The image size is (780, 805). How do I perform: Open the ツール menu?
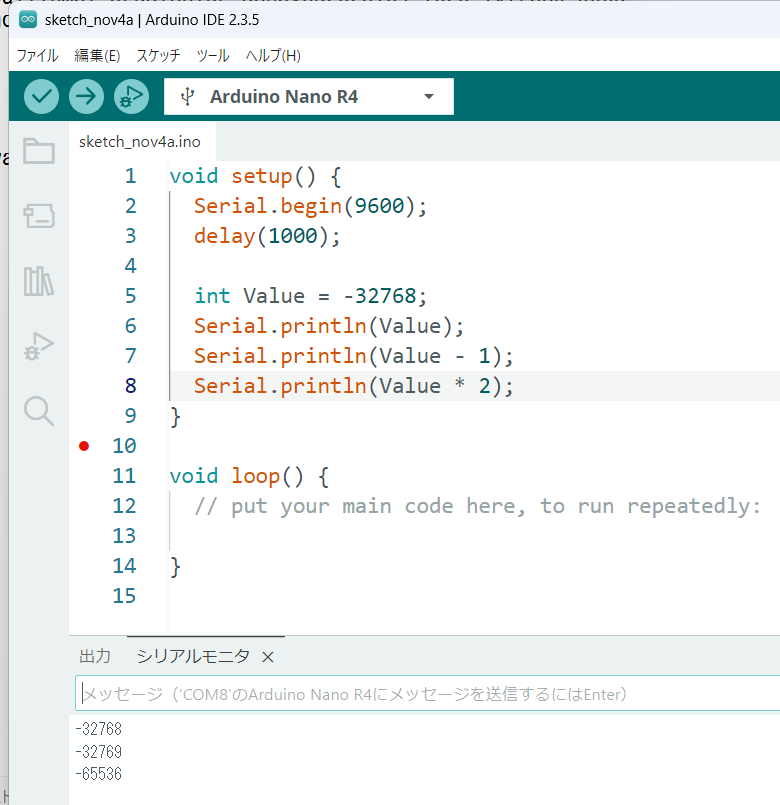[x=212, y=56]
